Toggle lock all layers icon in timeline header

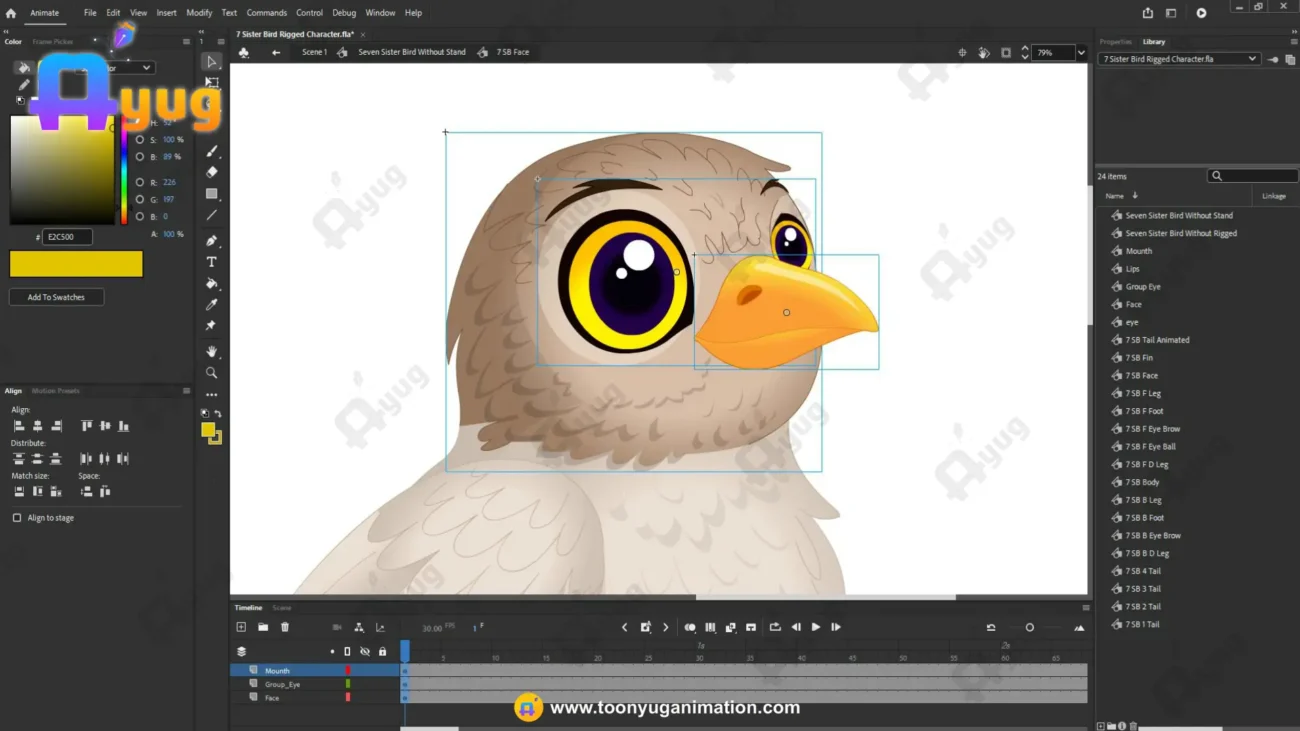pos(382,652)
